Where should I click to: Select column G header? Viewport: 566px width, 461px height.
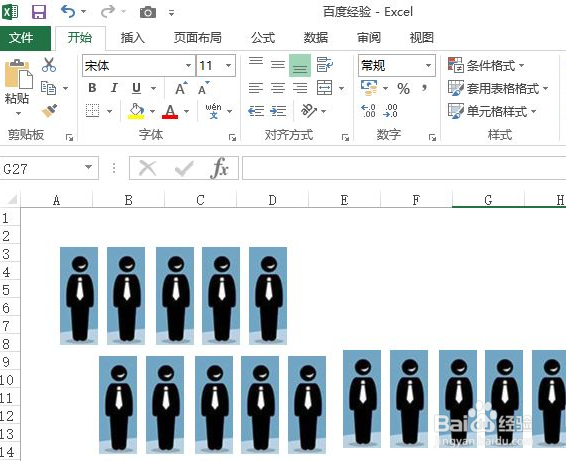tap(488, 200)
